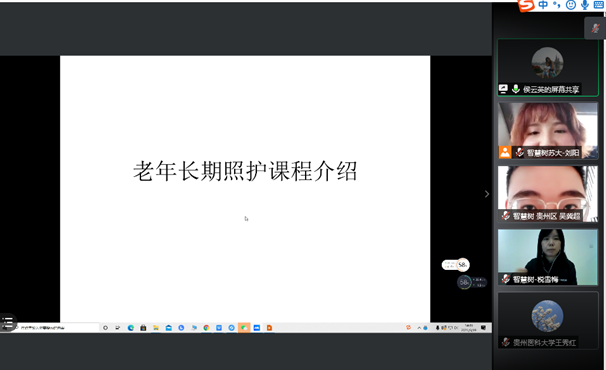
Task: Open the hamburger list menu at bottom left
Action: pyautogui.click(x=8, y=322)
